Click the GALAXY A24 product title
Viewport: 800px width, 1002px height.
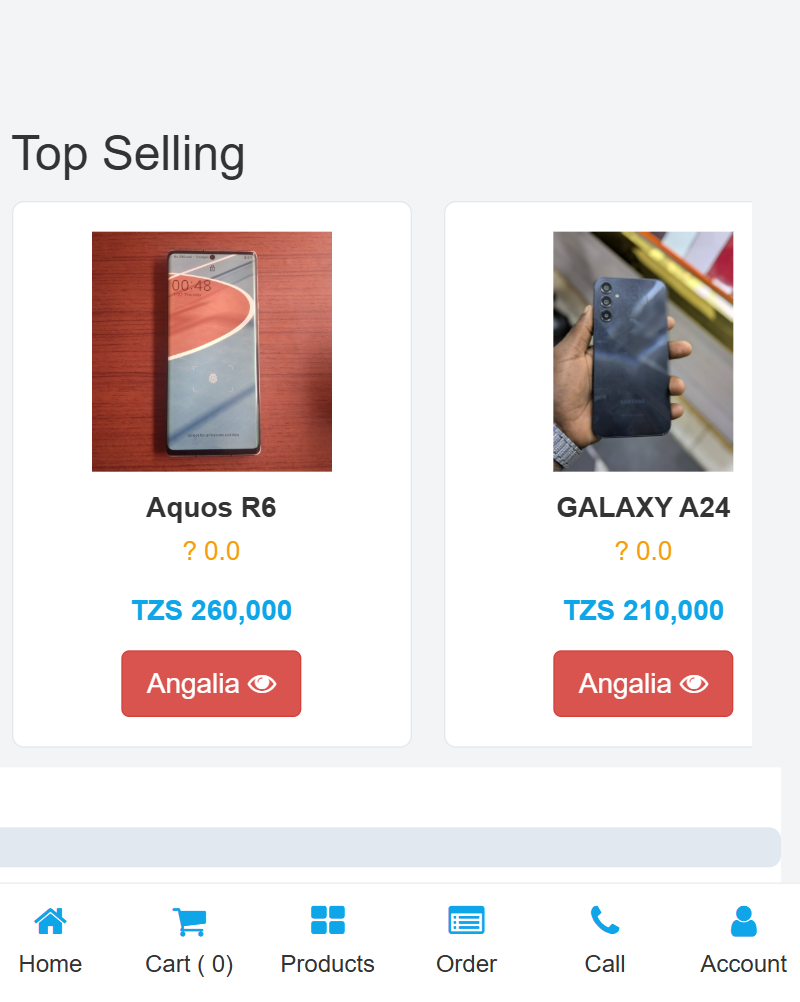[x=643, y=508]
